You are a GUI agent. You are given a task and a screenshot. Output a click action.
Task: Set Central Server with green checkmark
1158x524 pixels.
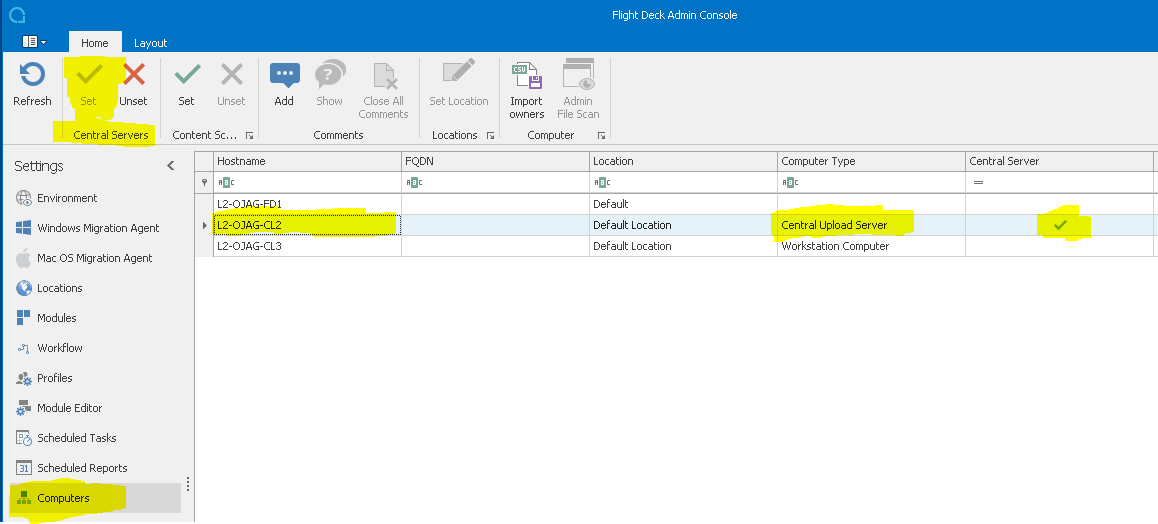point(89,75)
